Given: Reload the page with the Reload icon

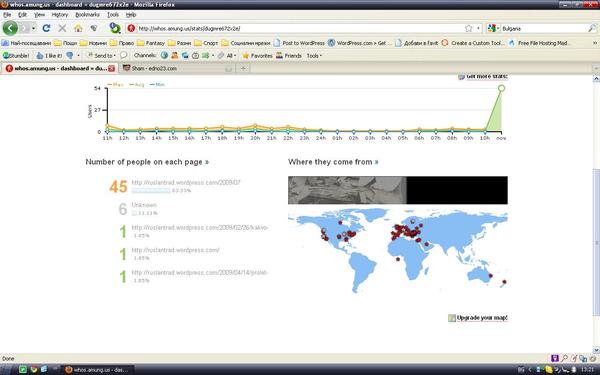Looking at the screenshot, I should 46,28.
